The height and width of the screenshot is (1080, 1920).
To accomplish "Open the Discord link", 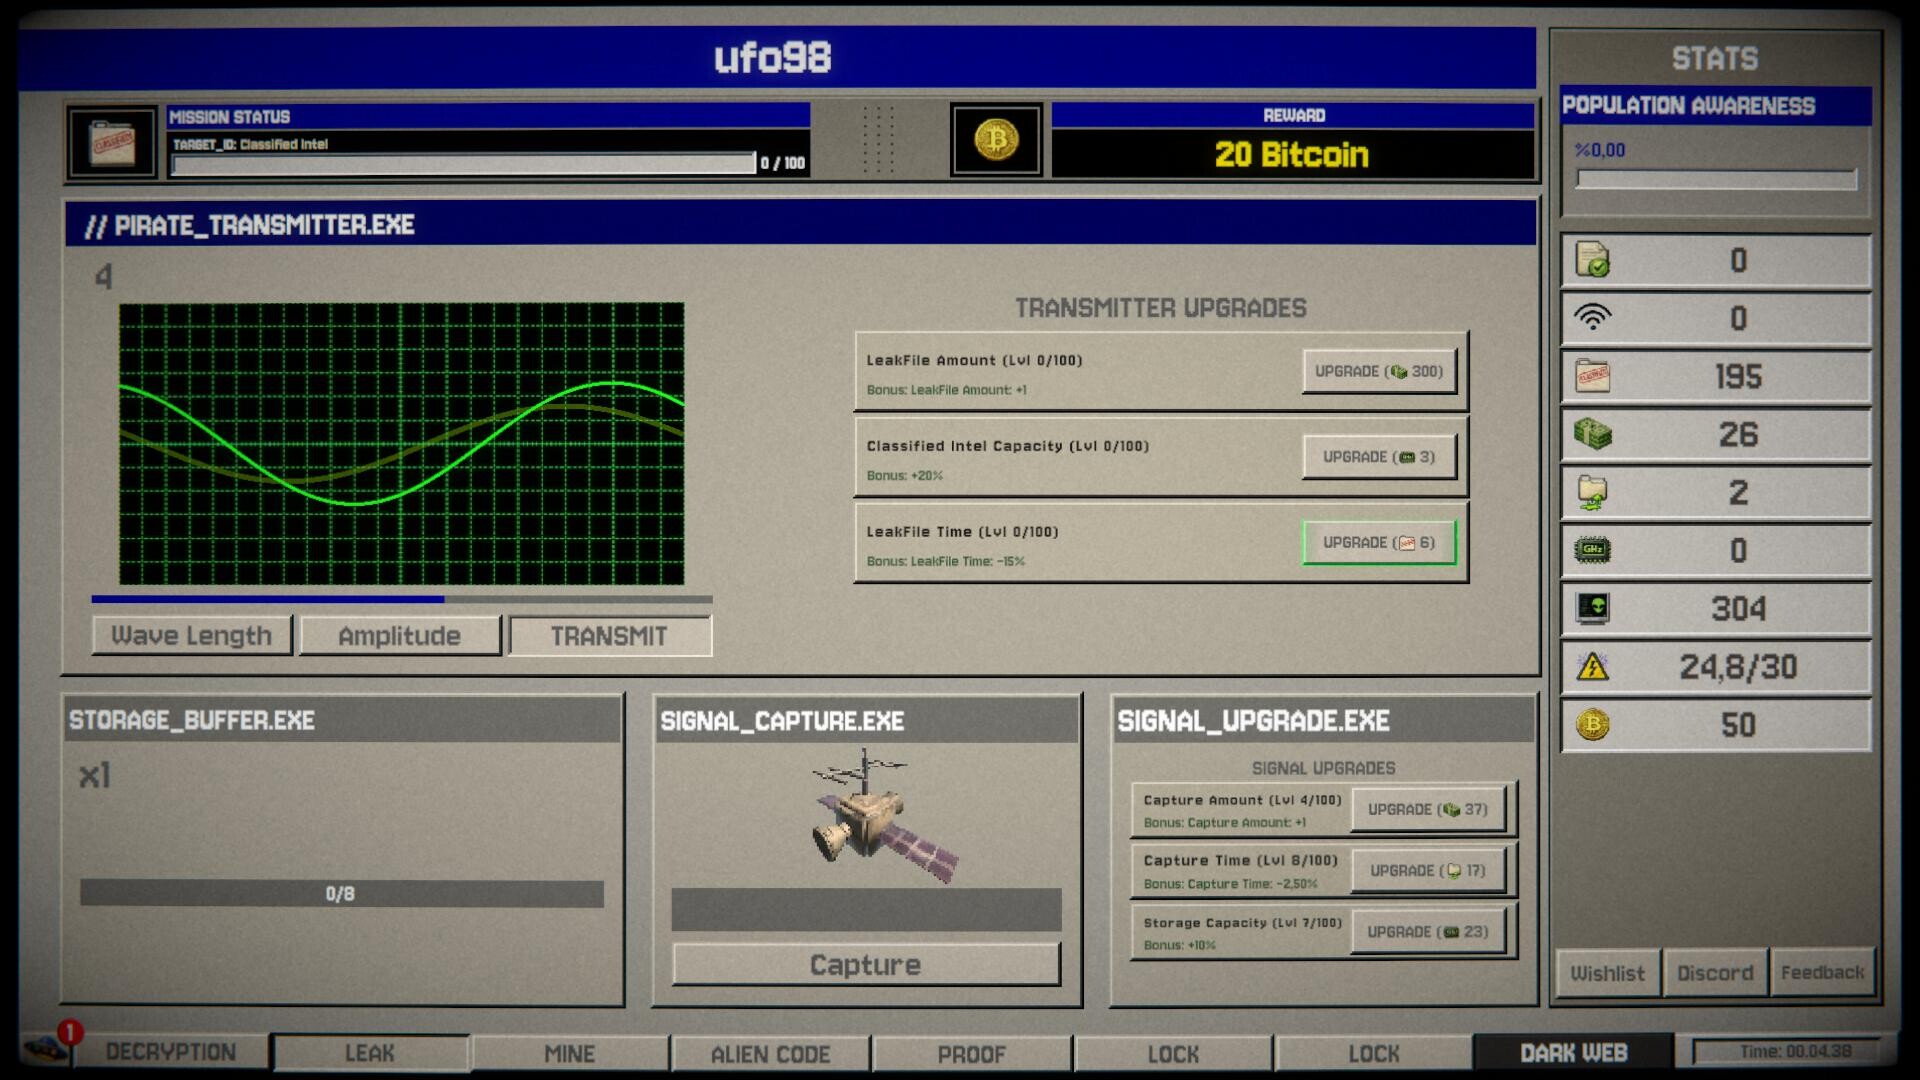I will (1715, 973).
